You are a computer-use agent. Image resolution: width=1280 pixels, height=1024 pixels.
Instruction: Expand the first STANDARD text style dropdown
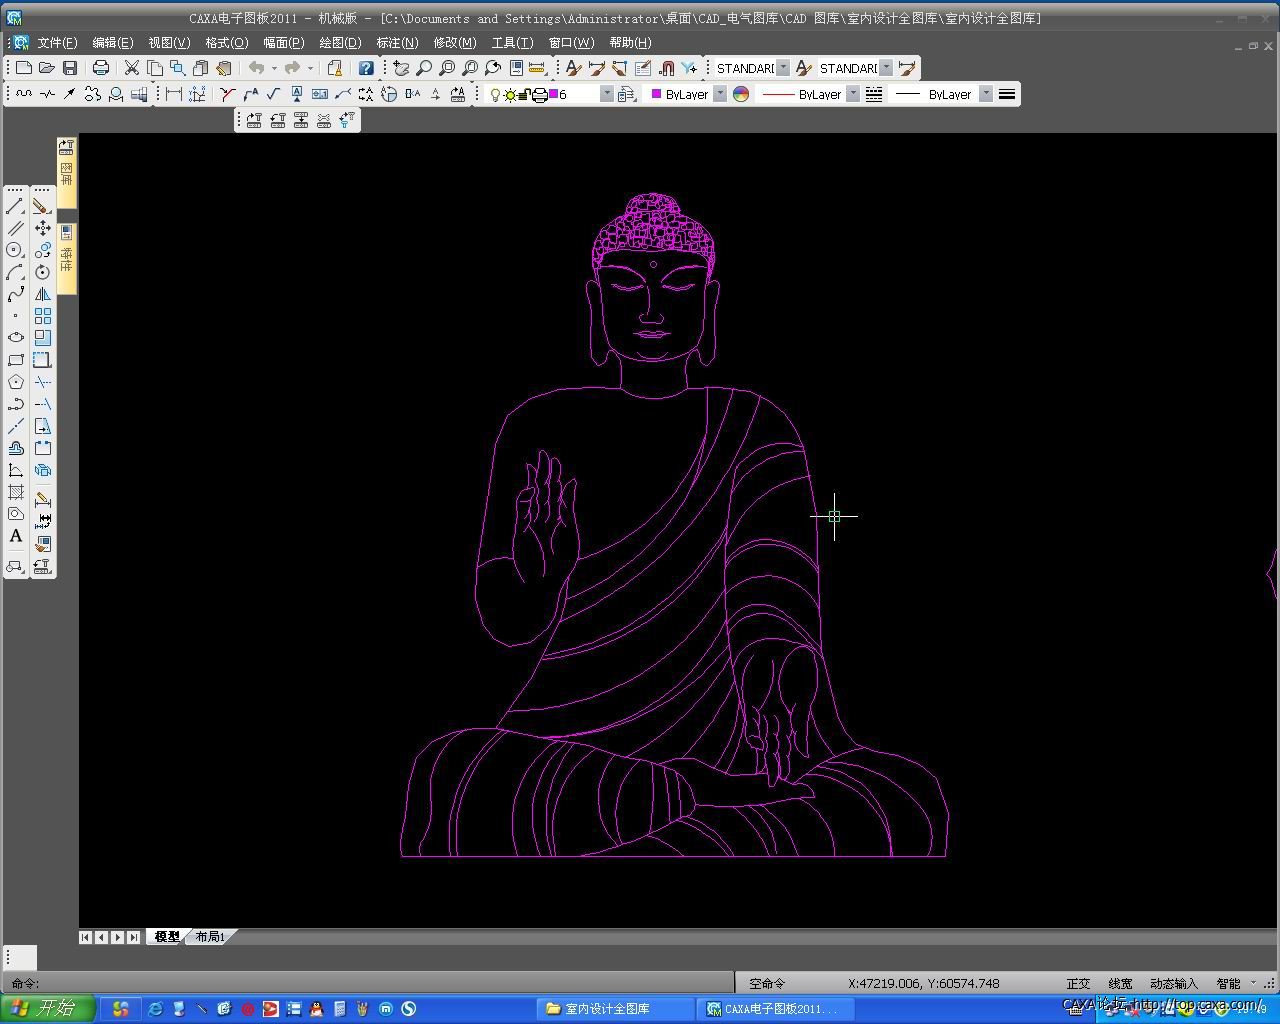pyautogui.click(x=783, y=68)
